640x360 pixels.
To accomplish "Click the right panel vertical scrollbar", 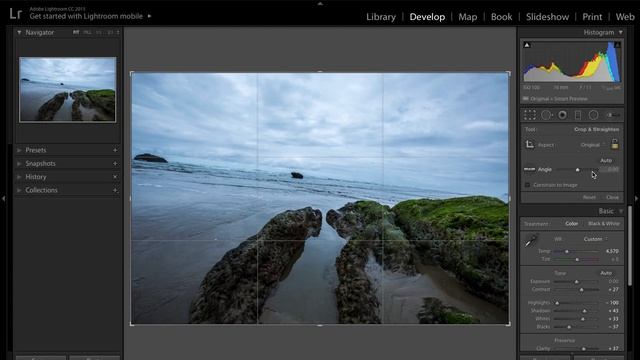I will click(630, 246).
